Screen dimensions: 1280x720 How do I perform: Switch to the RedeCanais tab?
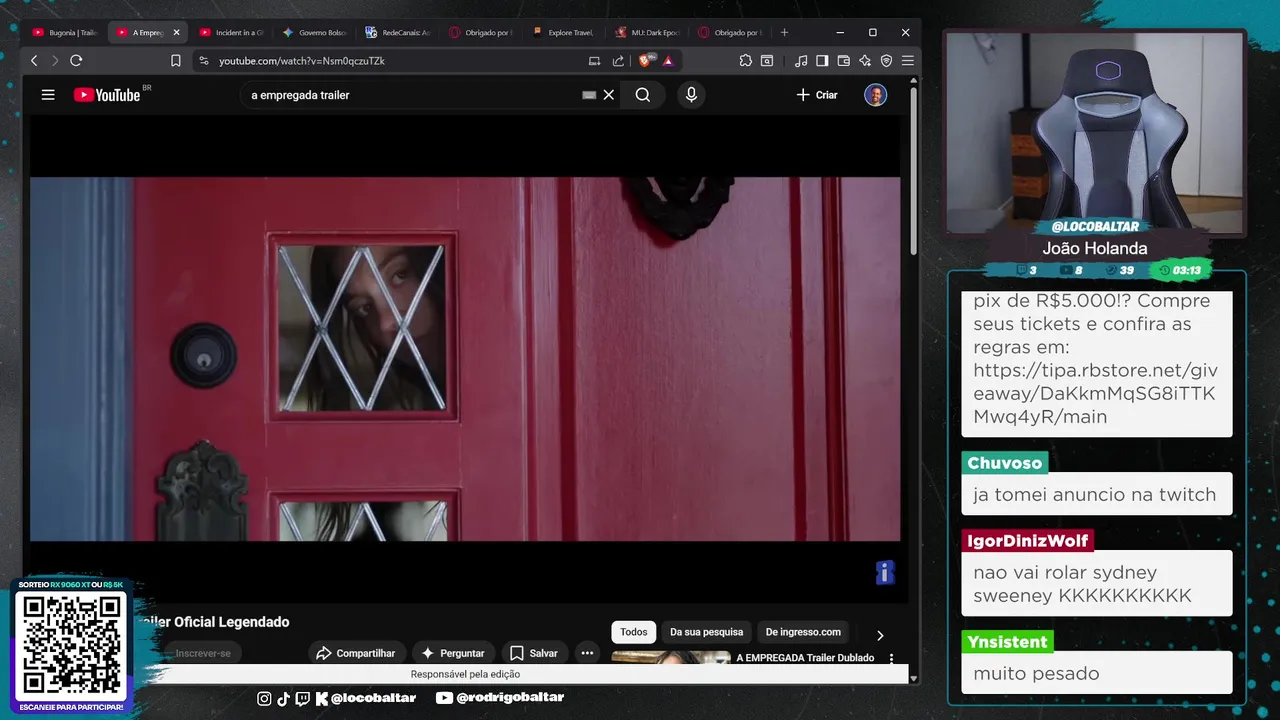pos(397,32)
